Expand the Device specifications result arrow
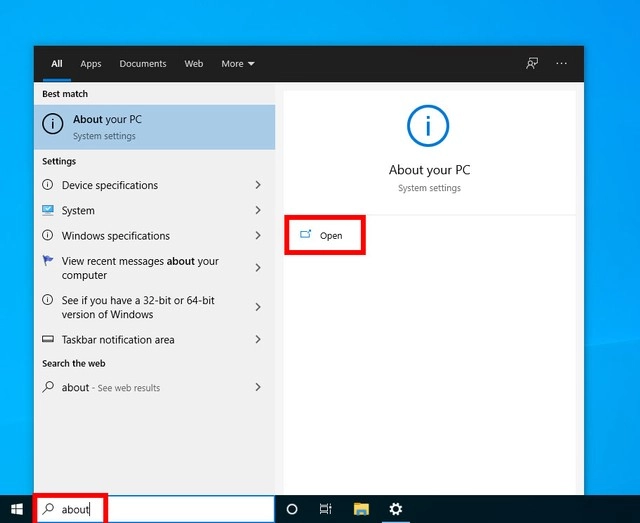This screenshot has width=640, height=523. [x=258, y=185]
